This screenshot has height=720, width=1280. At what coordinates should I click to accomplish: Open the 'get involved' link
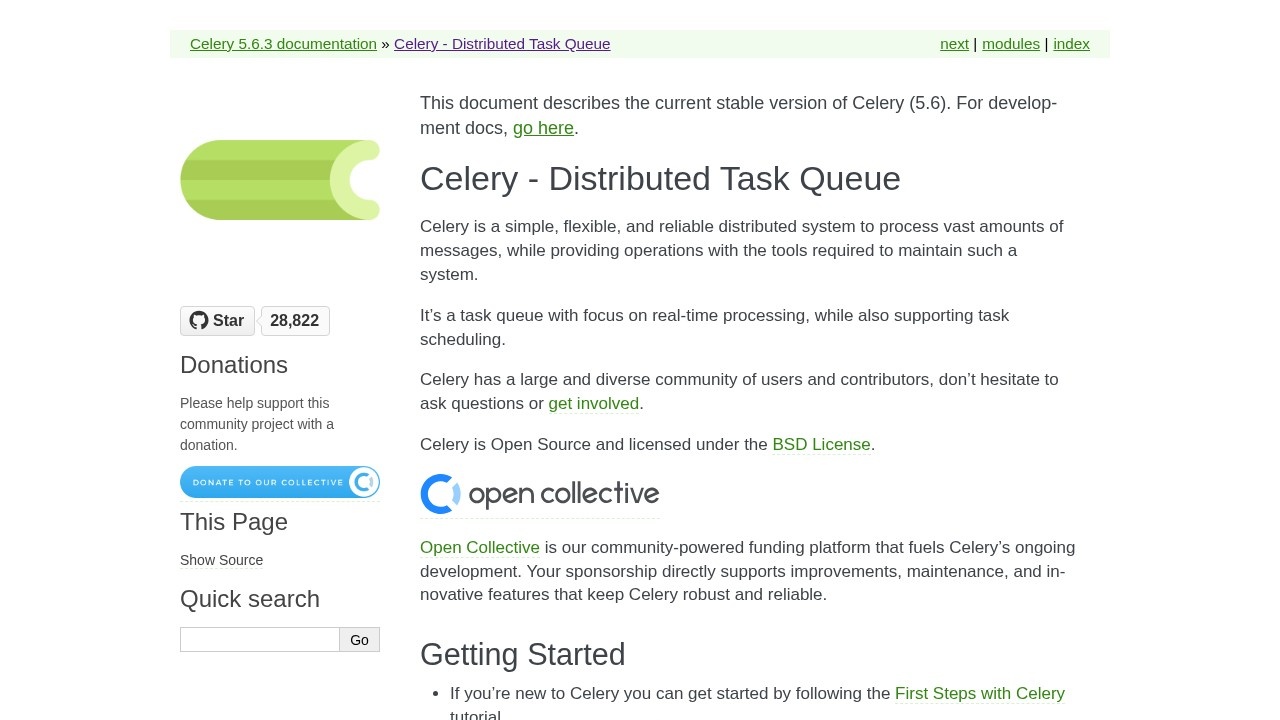[x=593, y=404]
